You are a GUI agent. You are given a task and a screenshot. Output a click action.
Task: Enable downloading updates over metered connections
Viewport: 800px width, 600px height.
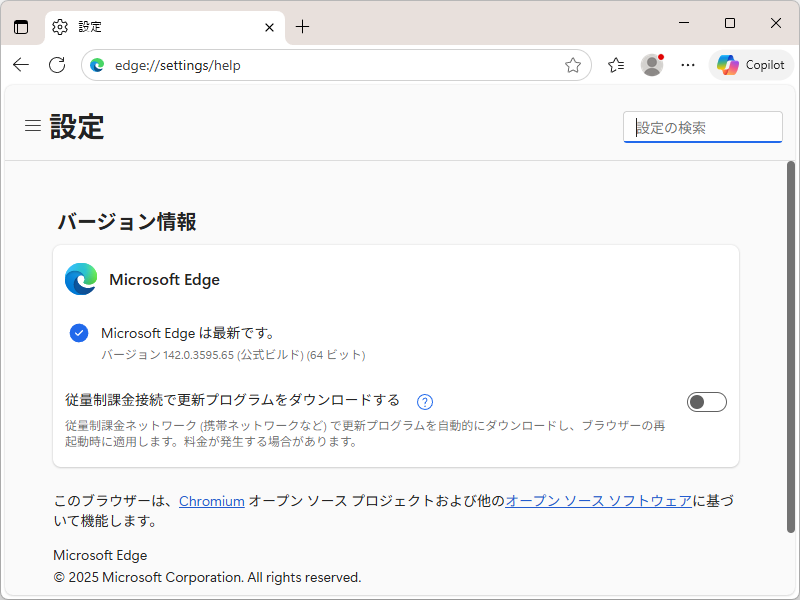[x=706, y=401]
